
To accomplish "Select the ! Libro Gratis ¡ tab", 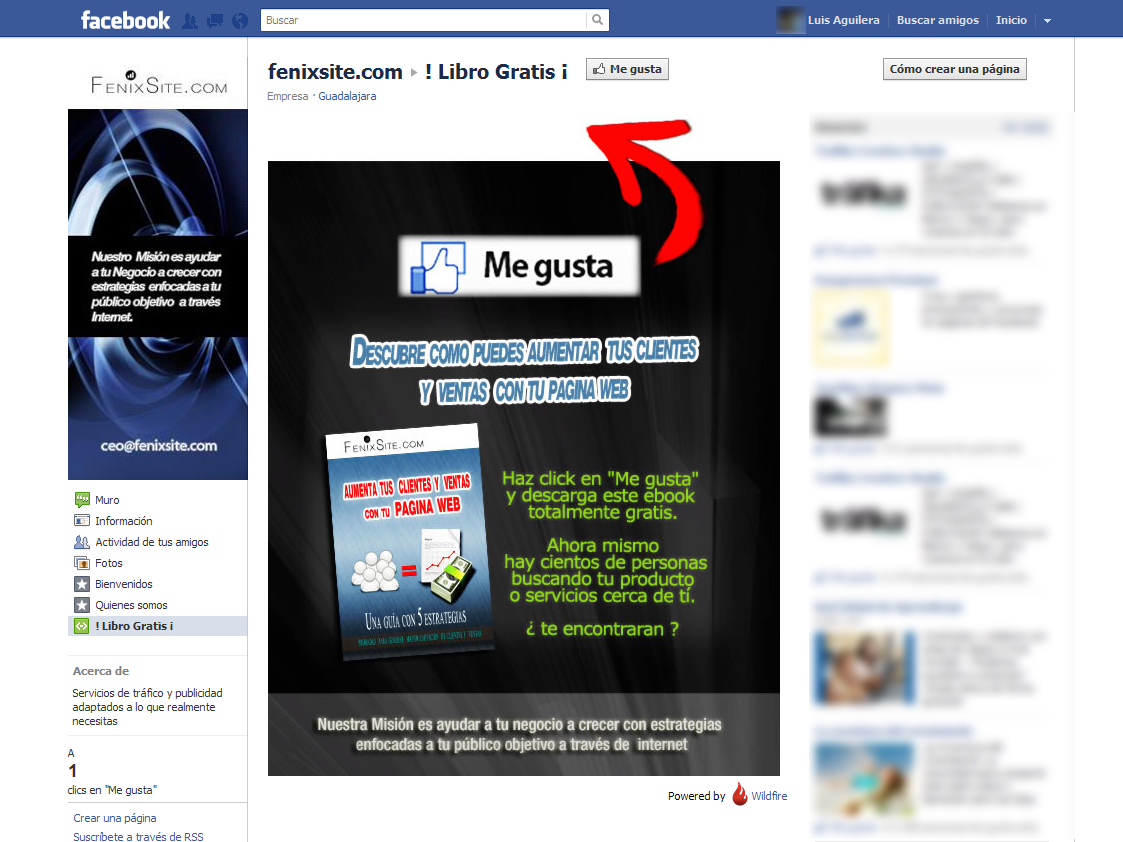I will [x=158, y=626].
